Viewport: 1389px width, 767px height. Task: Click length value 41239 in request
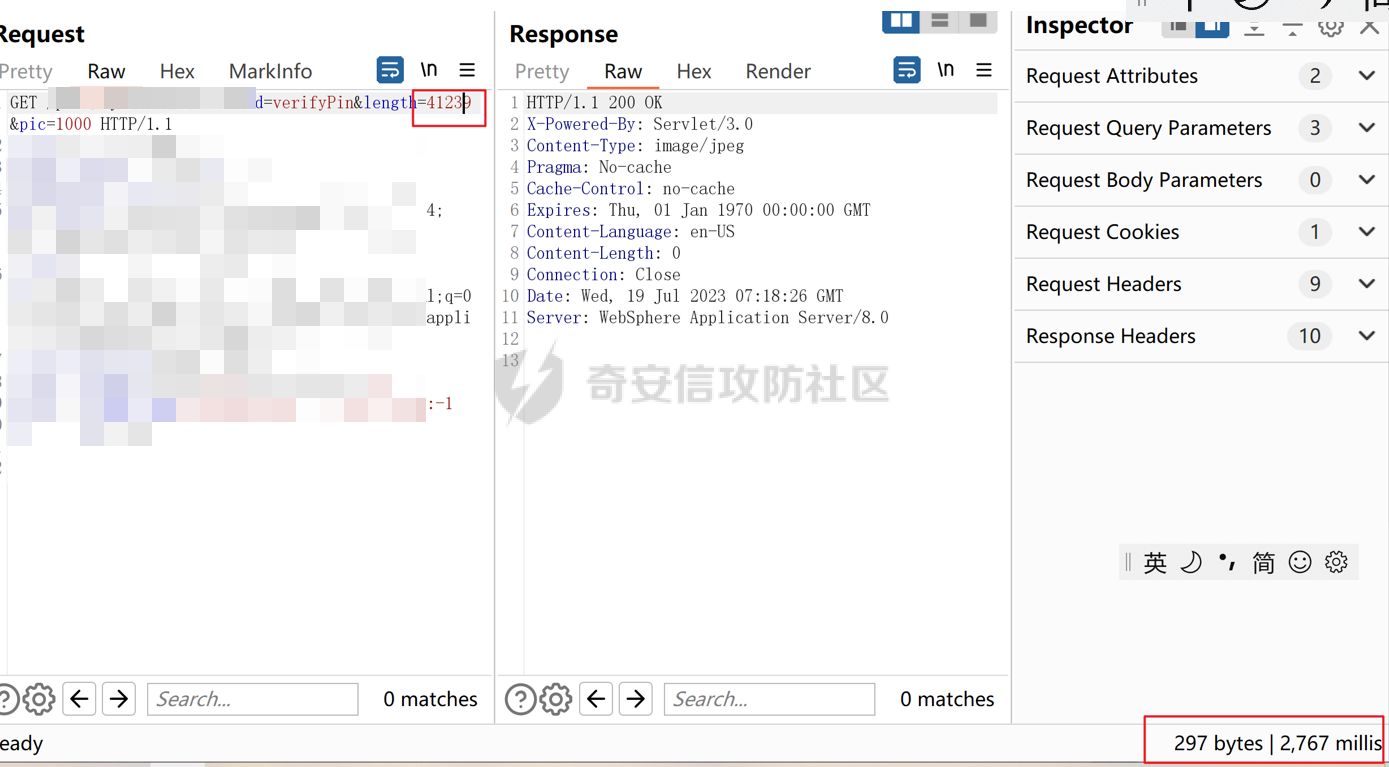click(x=449, y=102)
